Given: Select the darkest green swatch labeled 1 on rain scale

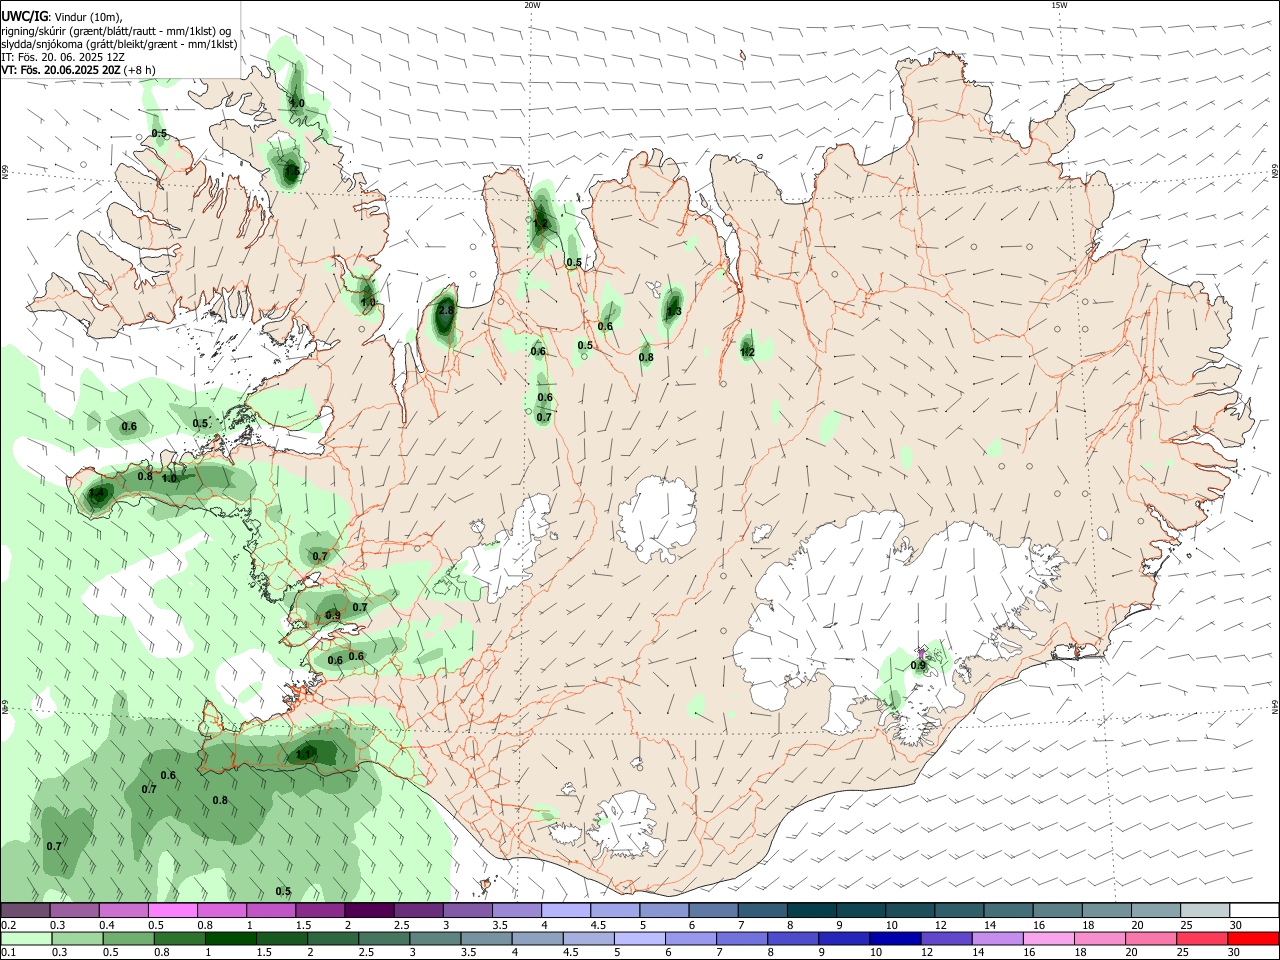Looking at the screenshot, I should (231, 938).
